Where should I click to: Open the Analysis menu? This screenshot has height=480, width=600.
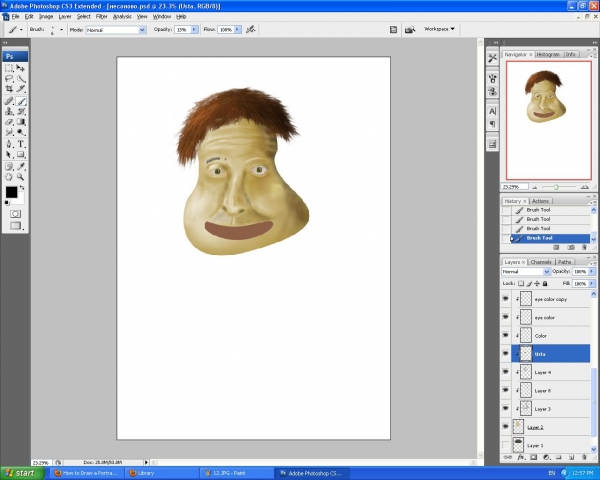tap(122, 16)
